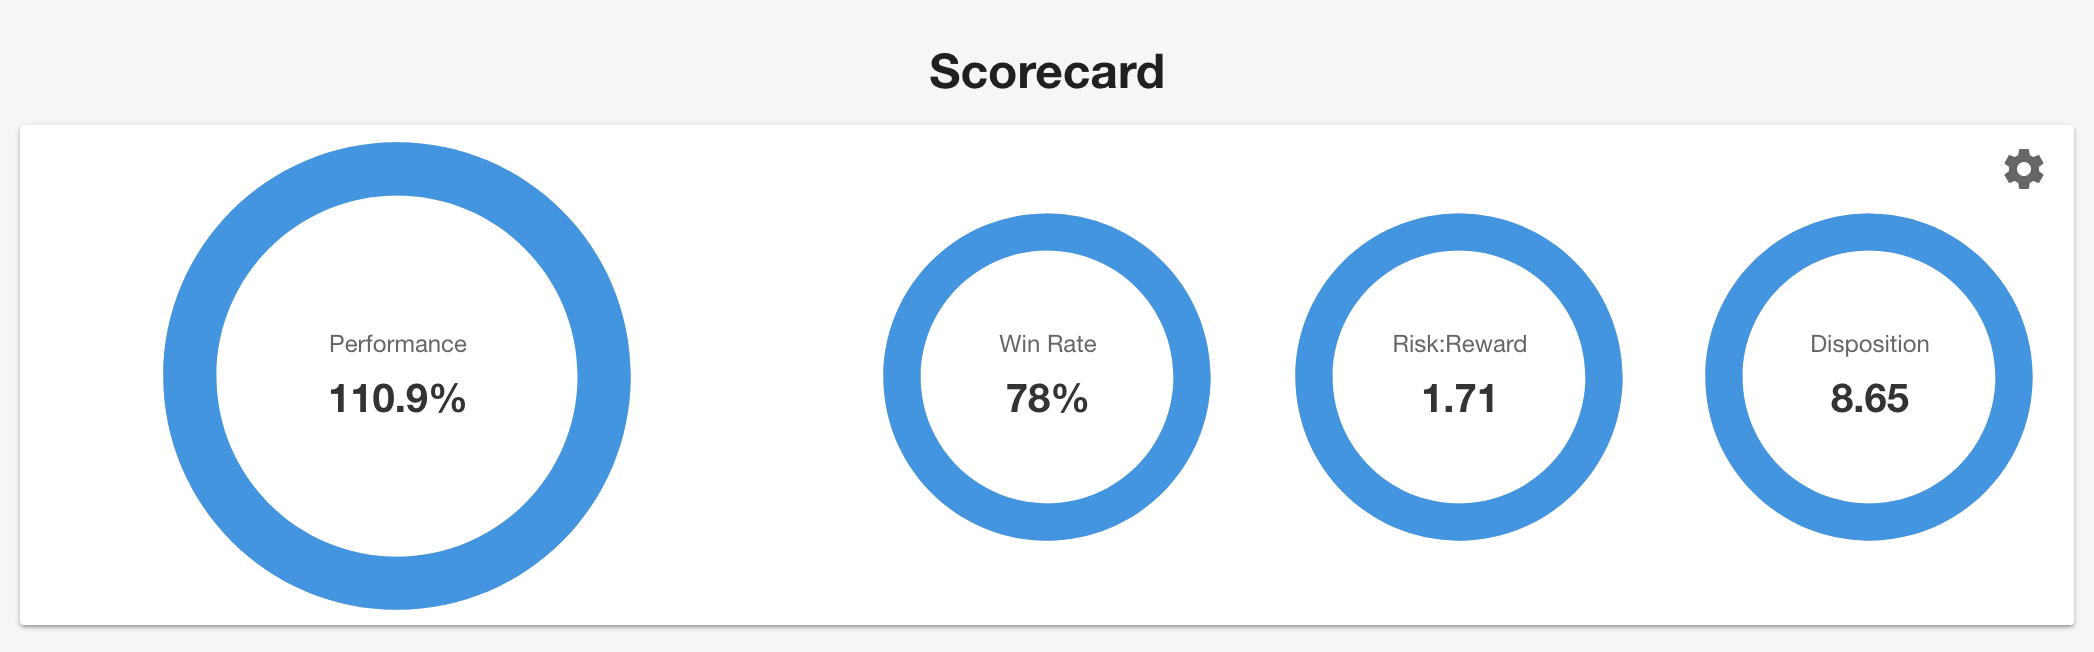The height and width of the screenshot is (652, 2094).
Task: Click the Scorecard heading
Action: click(x=1047, y=71)
